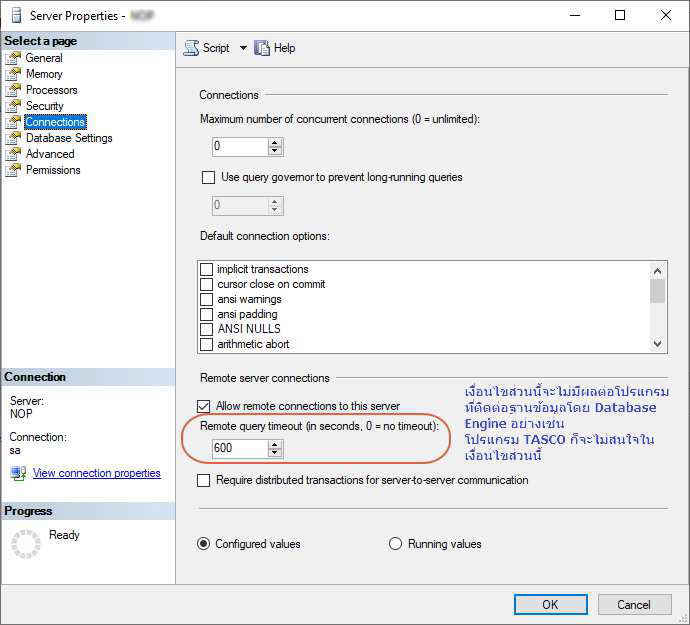The image size is (690, 625).
Task: Click the Script toolbar icon
Action: 191,48
